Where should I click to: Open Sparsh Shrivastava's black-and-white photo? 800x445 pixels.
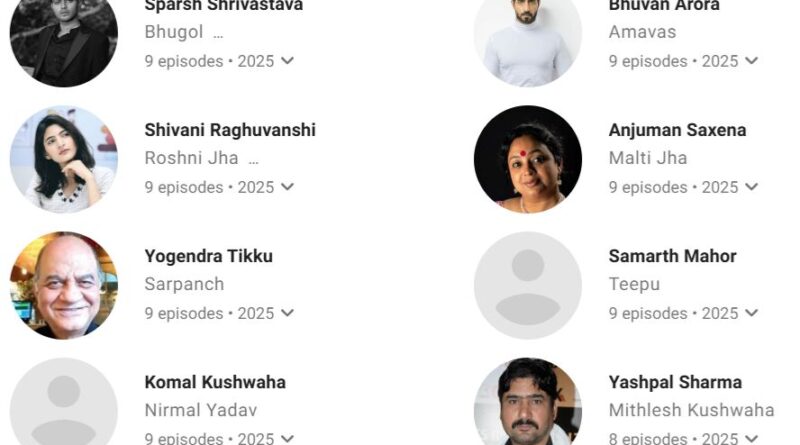click(x=64, y=43)
